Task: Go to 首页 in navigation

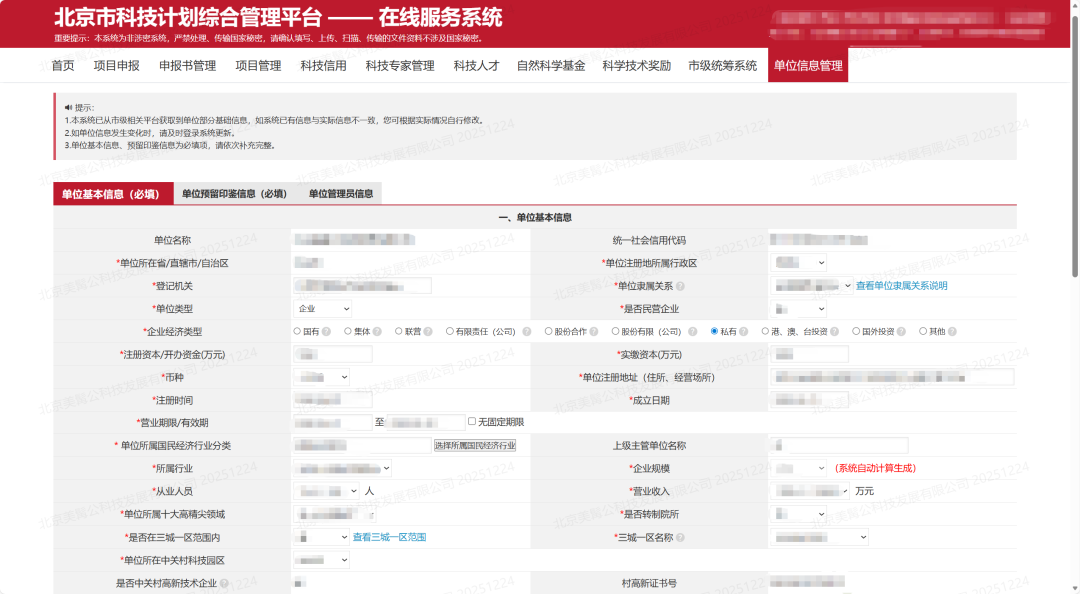Action: 63,65
